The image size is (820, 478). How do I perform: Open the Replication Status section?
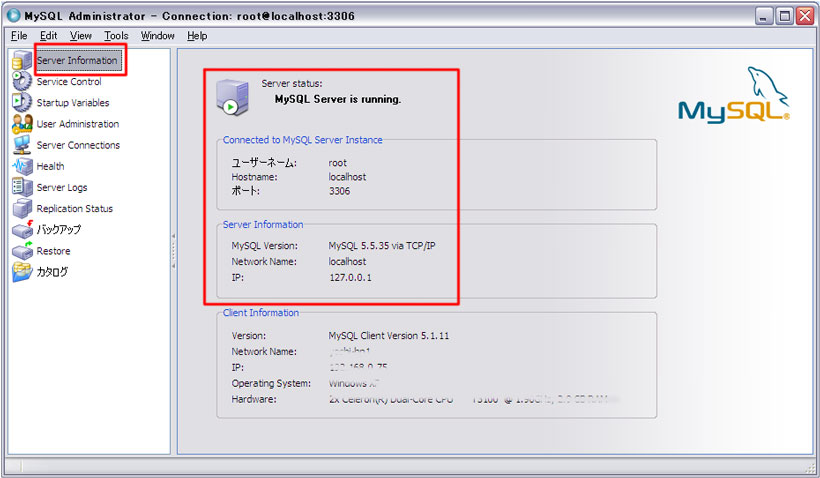click(74, 208)
